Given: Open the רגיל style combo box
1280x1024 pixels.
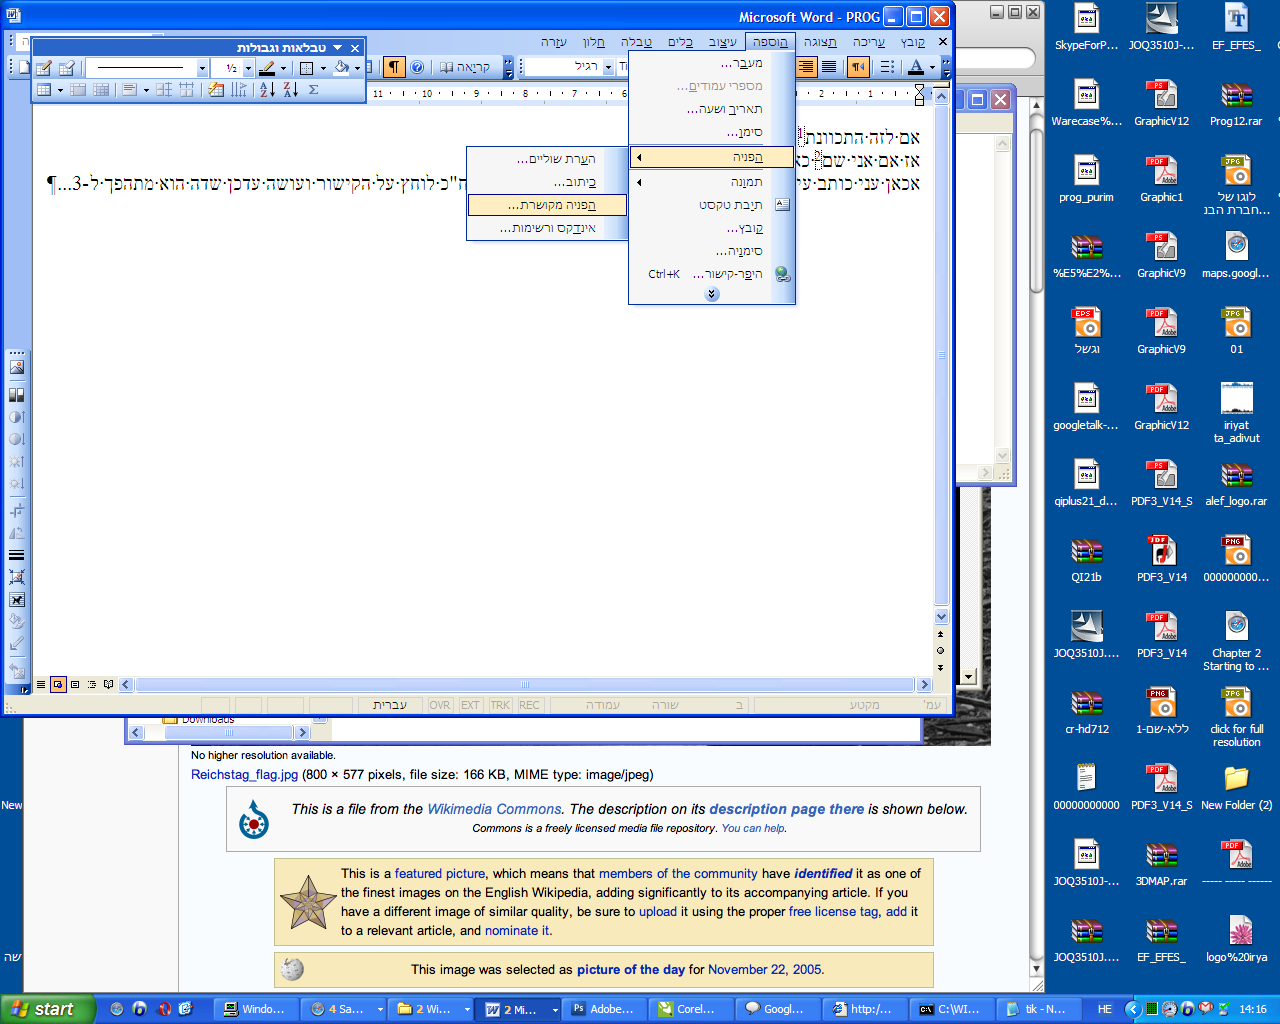Looking at the screenshot, I should coord(569,67).
